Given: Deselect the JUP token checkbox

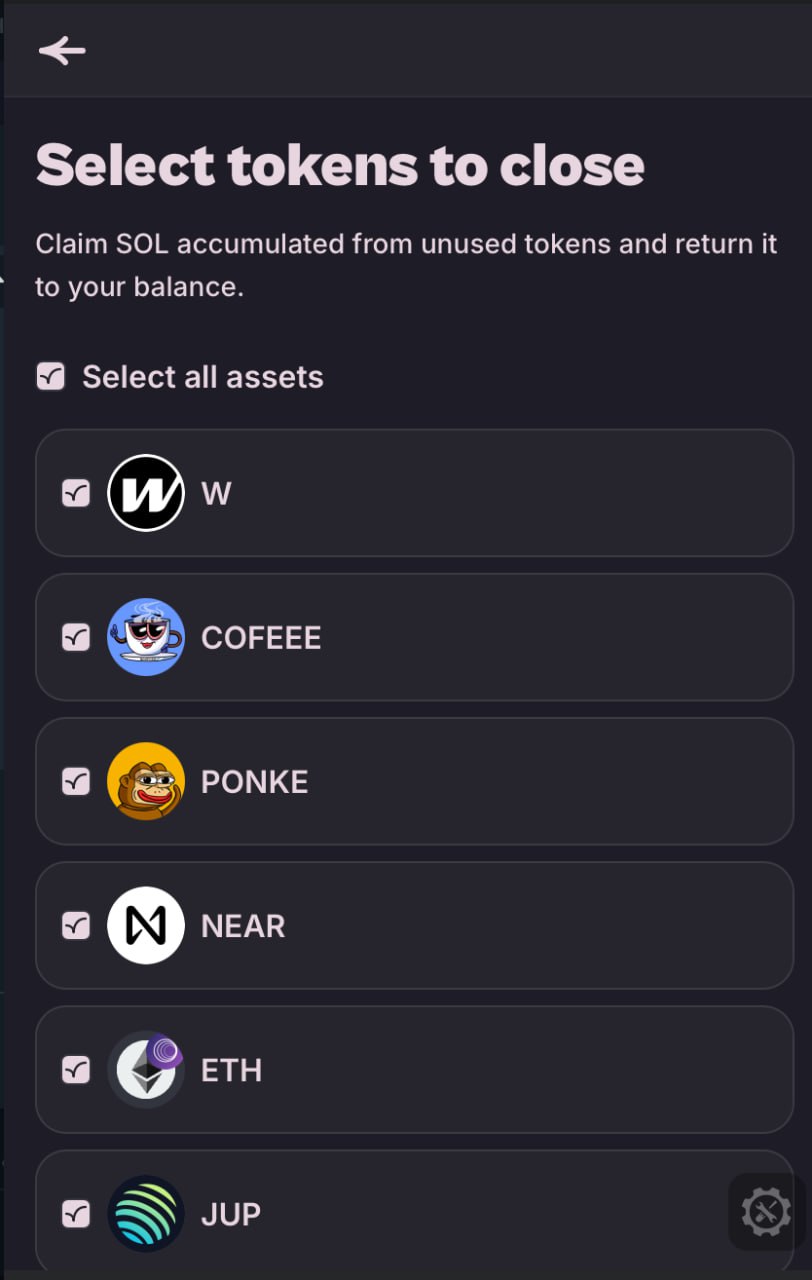Looking at the screenshot, I should pos(76,1213).
